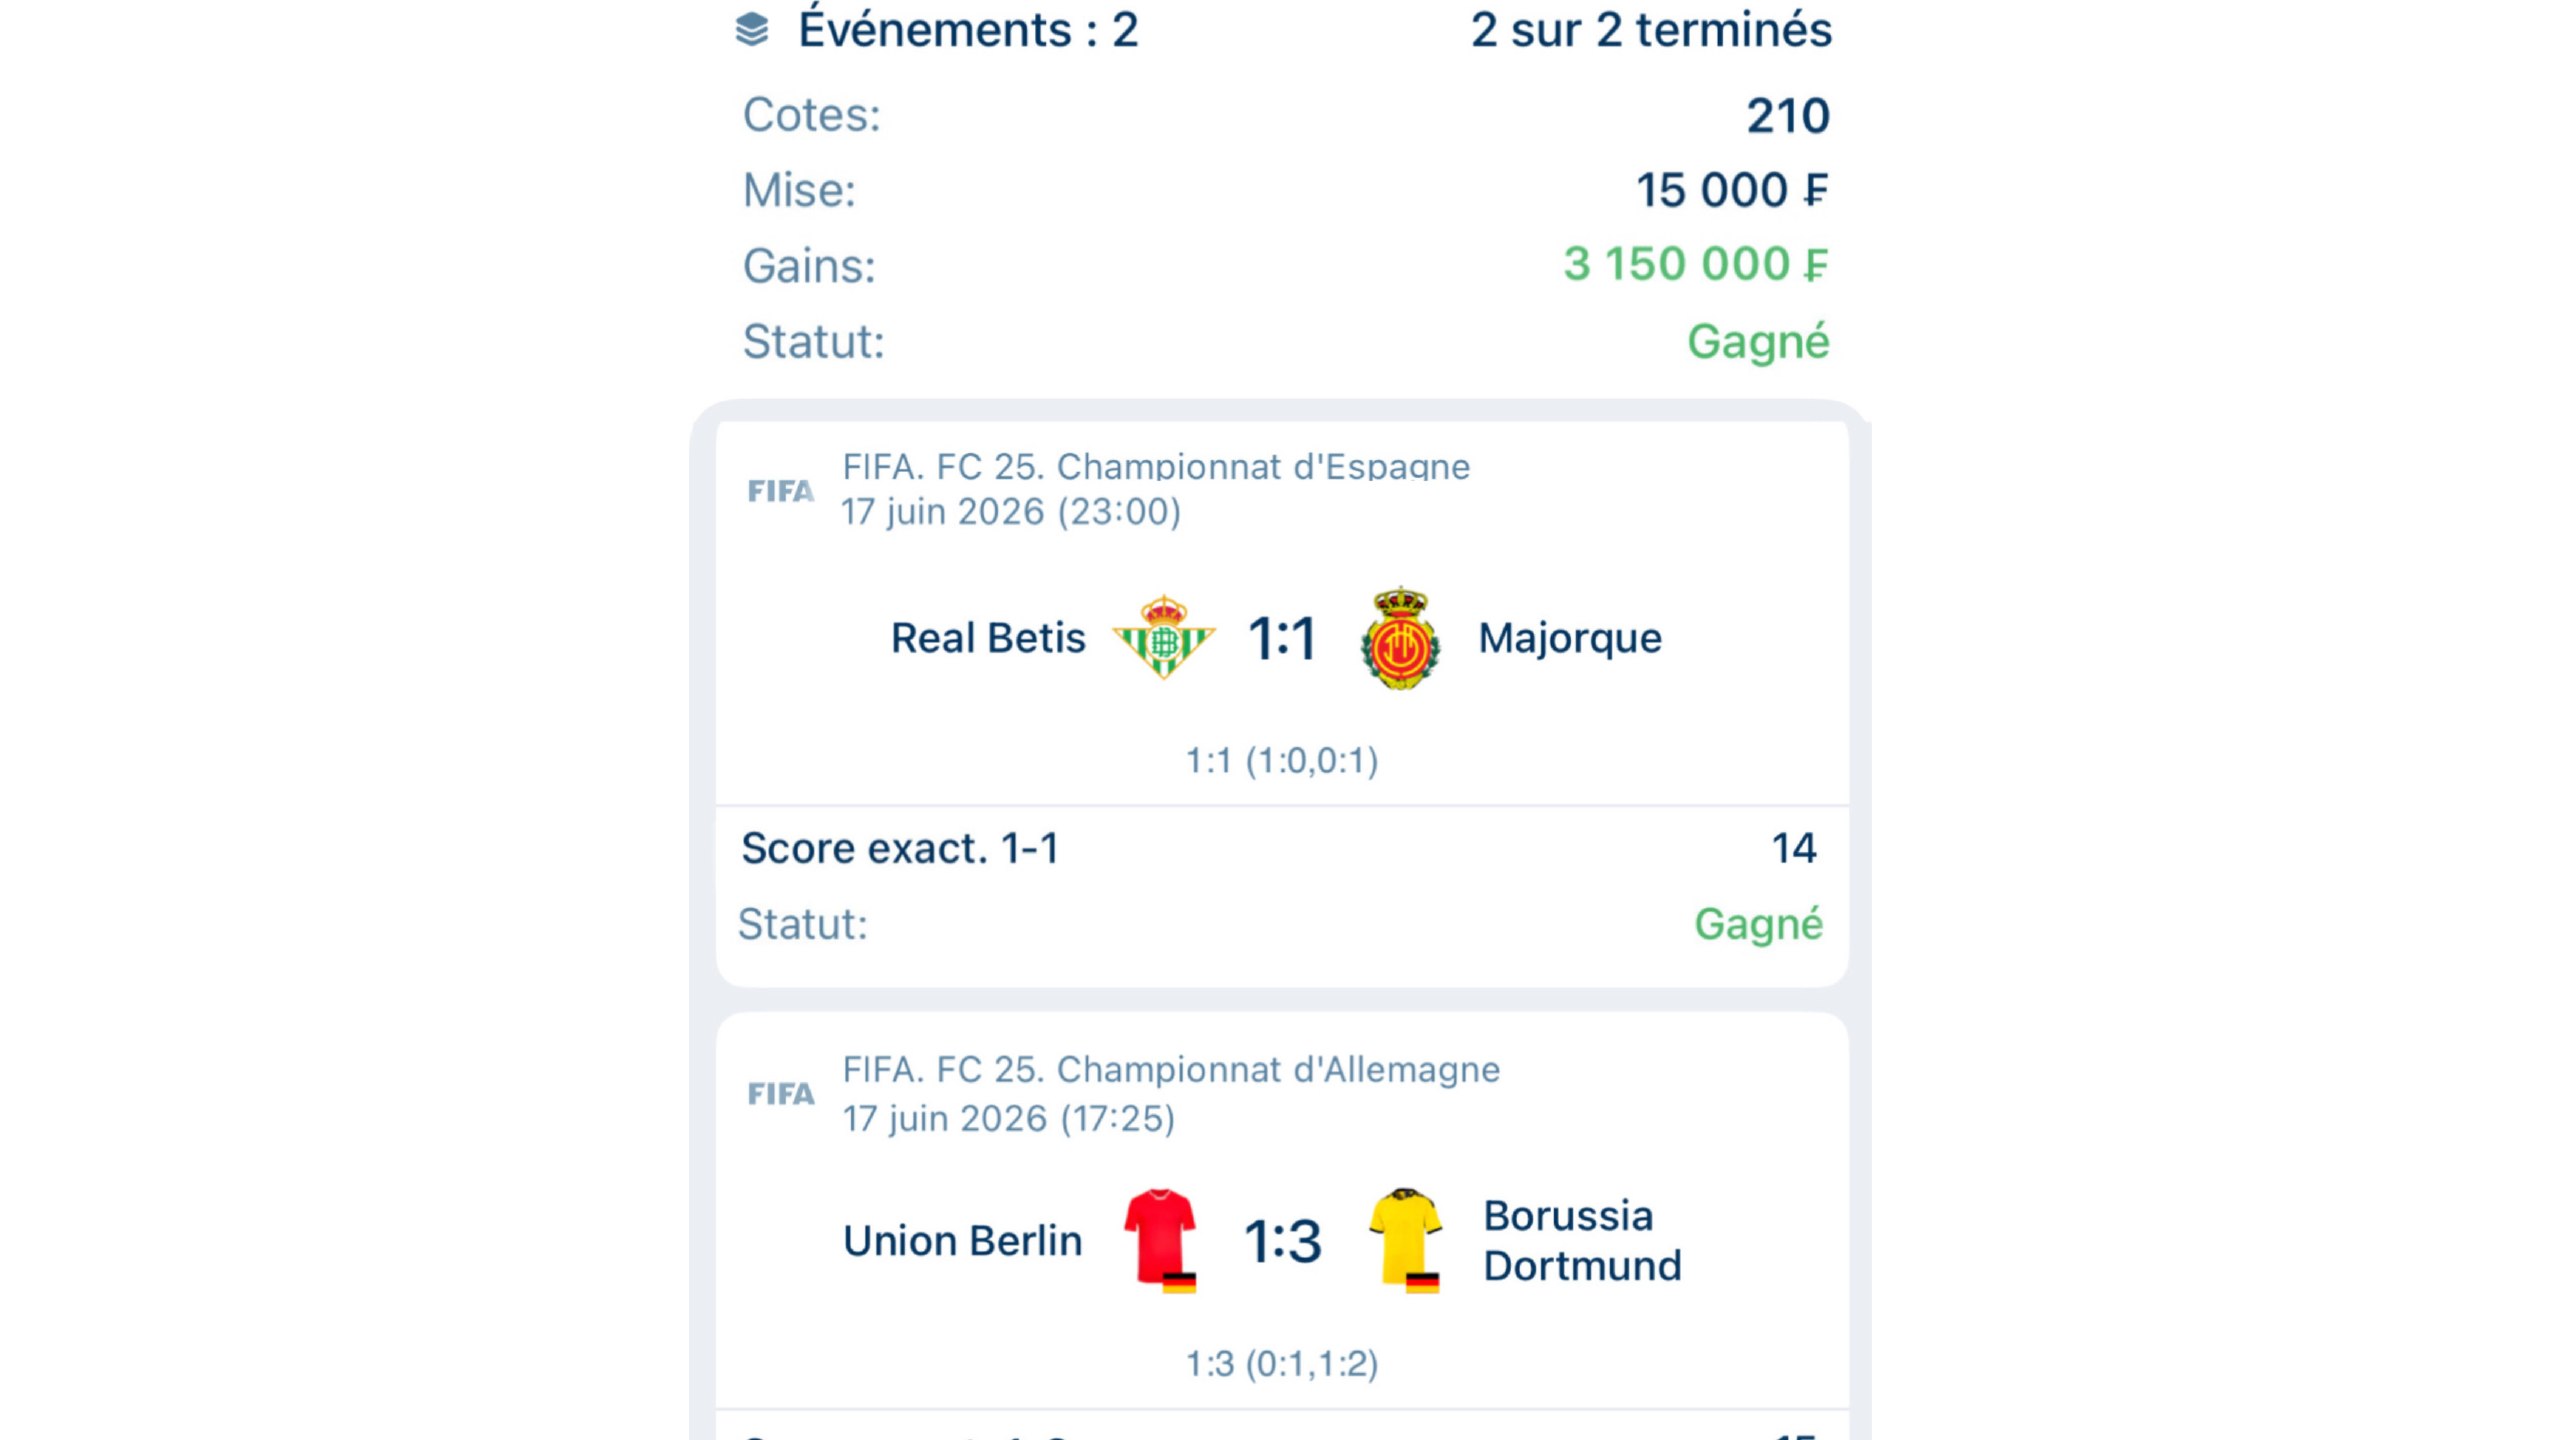
Task: Click the 1:3 (0:1,1:2) half-time breakdown
Action: coord(1282,1364)
